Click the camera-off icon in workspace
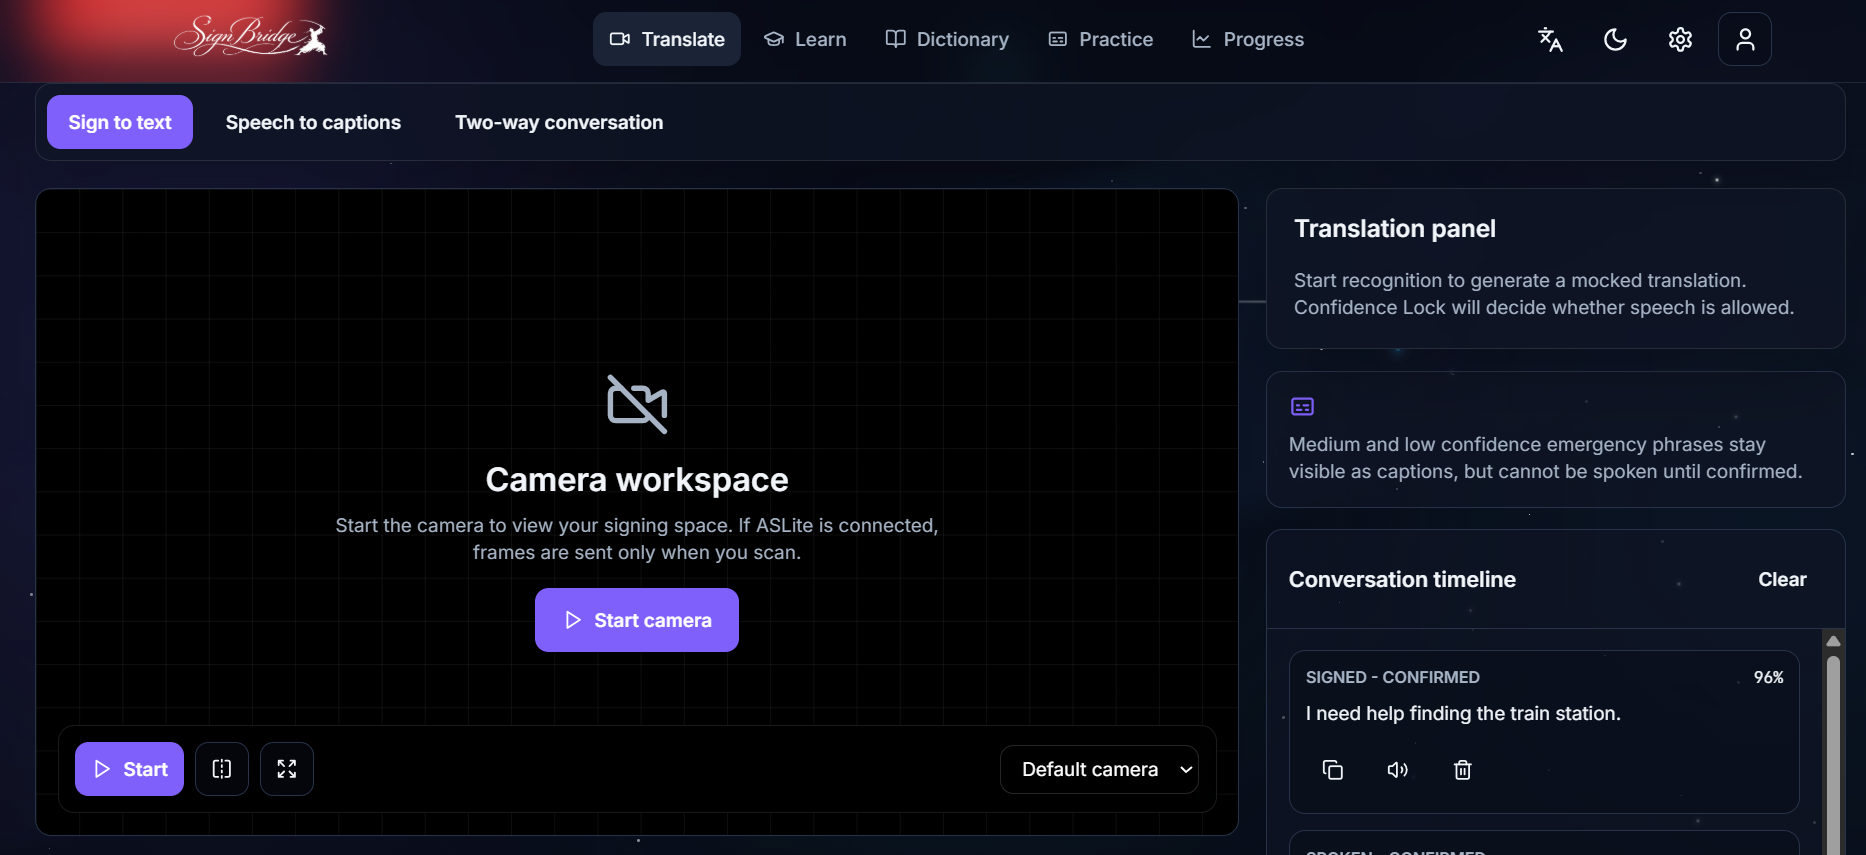Screen dimensions: 1866x855 [637, 404]
